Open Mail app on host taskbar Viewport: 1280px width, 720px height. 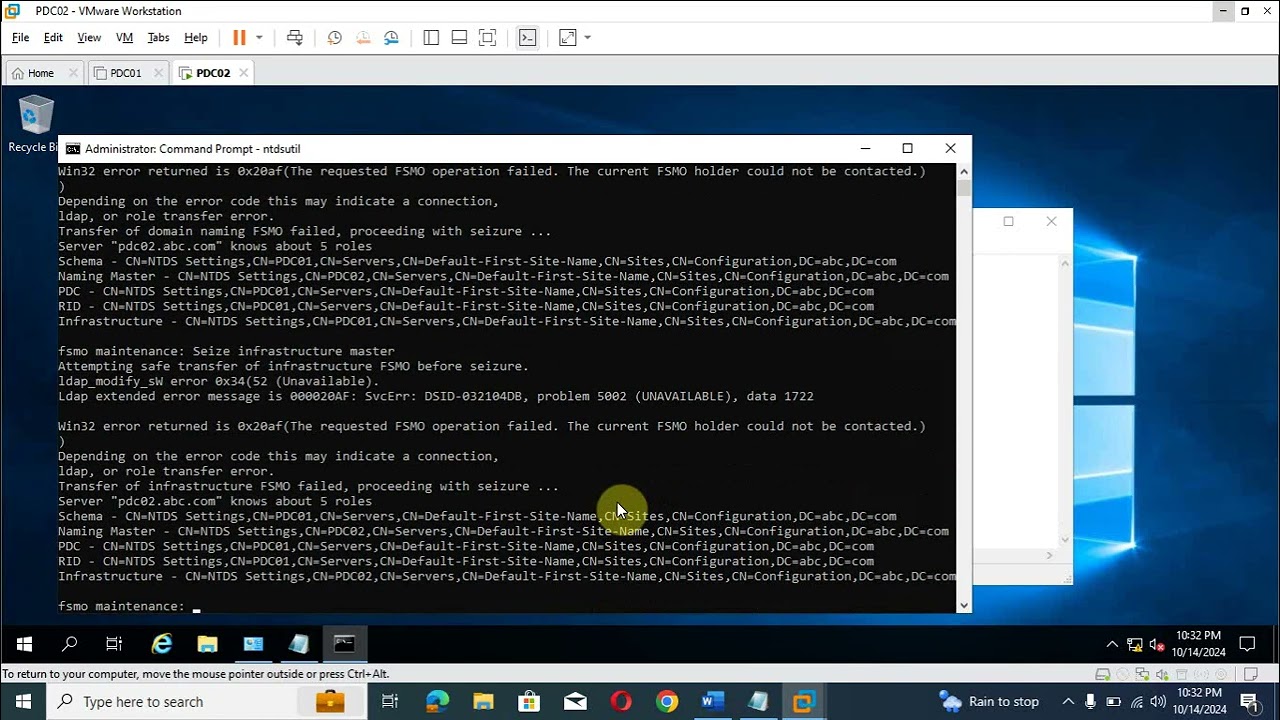(x=575, y=702)
